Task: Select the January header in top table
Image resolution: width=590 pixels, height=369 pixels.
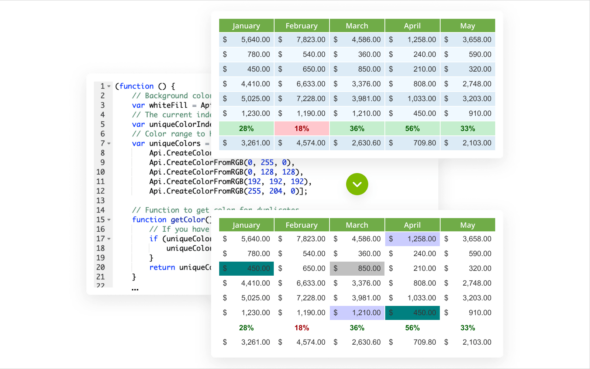Action: (246, 26)
